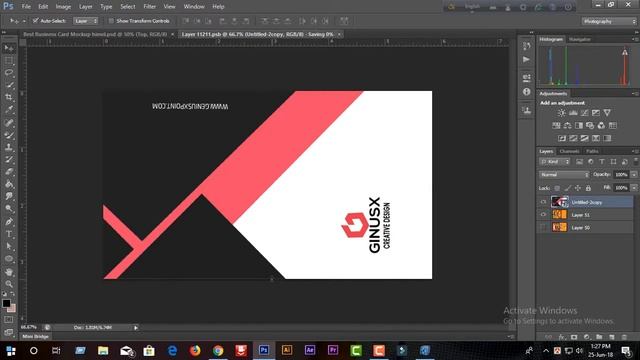Click the background color swatch
Viewport: 640px width, 360px height.
coord(12,308)
